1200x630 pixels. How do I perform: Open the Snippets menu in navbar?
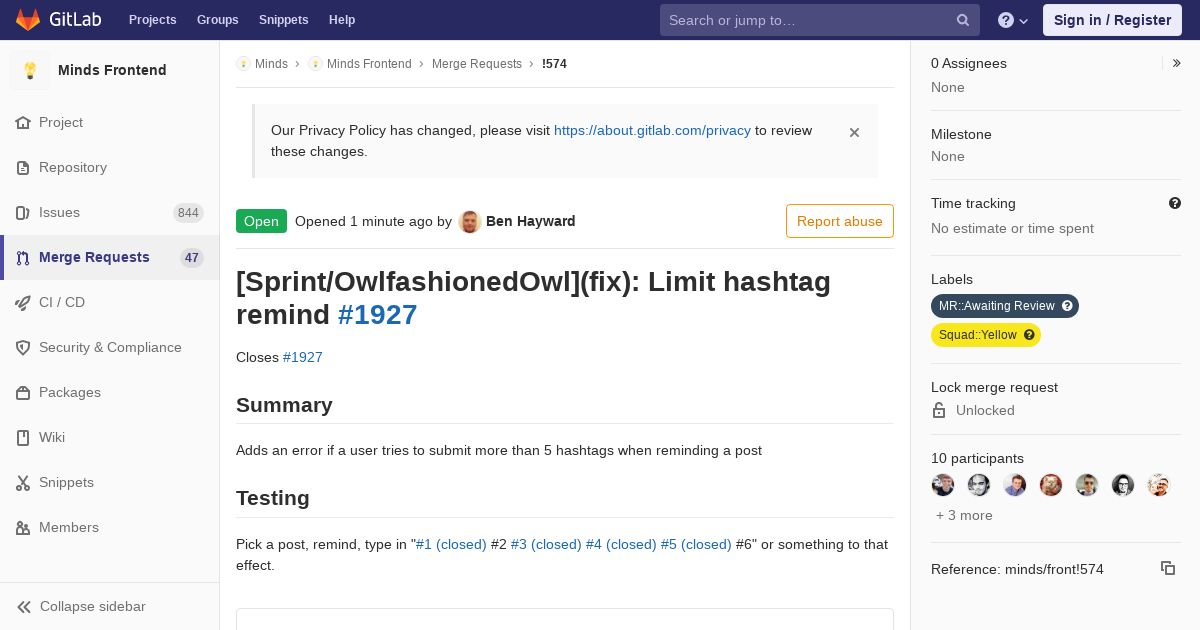283,20
